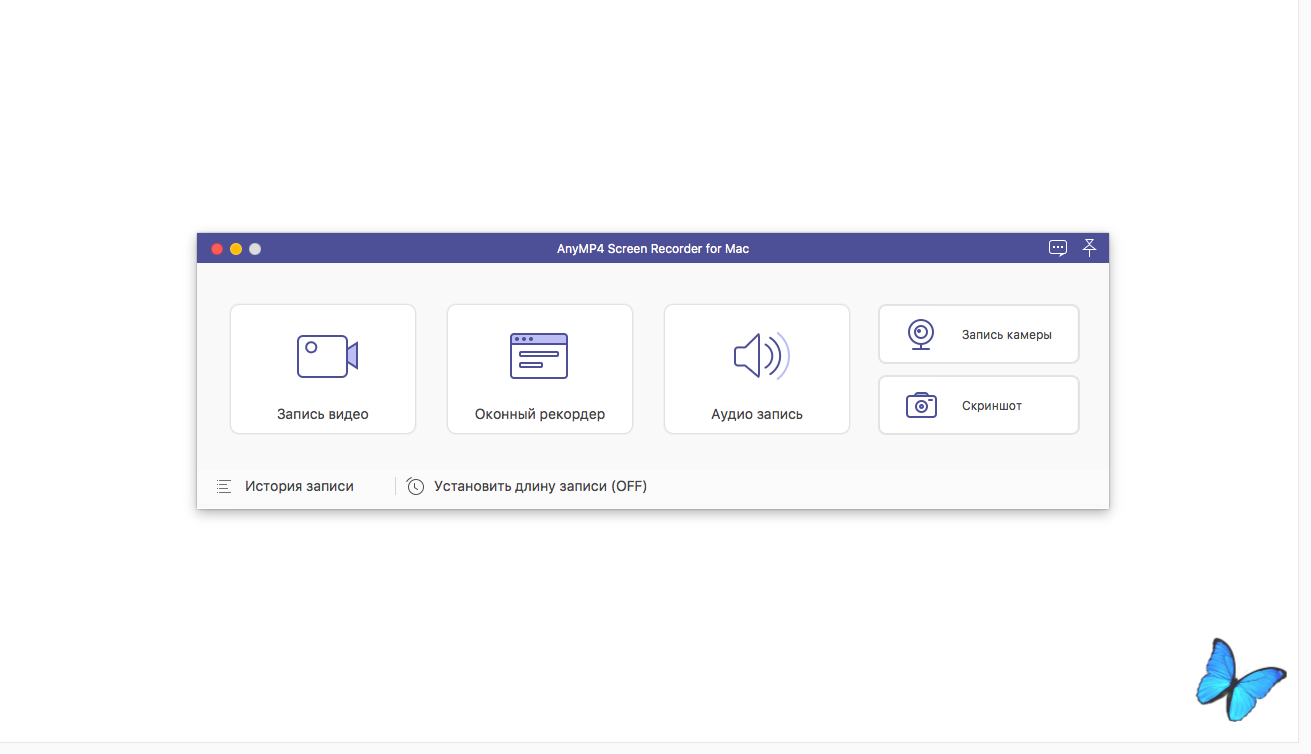Image resolution: width=1311 pixels, height=754 pixels.
Task: Click the blue butterfly image
Action: click(1240, 680)
